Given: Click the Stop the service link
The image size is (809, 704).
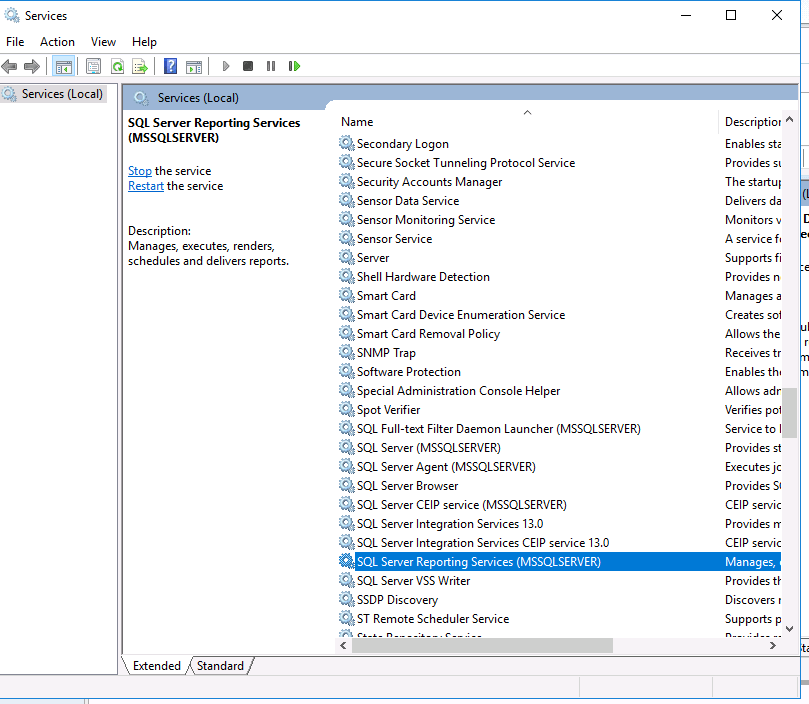Looking at the screenshot, I should [x=140, y=171].
